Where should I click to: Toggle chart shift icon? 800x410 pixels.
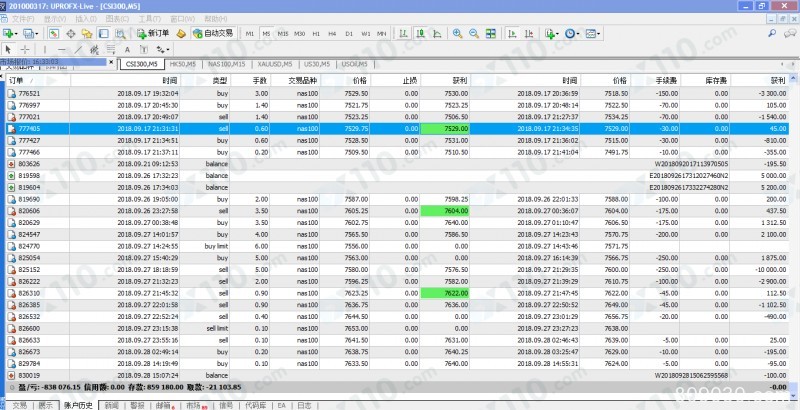(x=529, y=34)
